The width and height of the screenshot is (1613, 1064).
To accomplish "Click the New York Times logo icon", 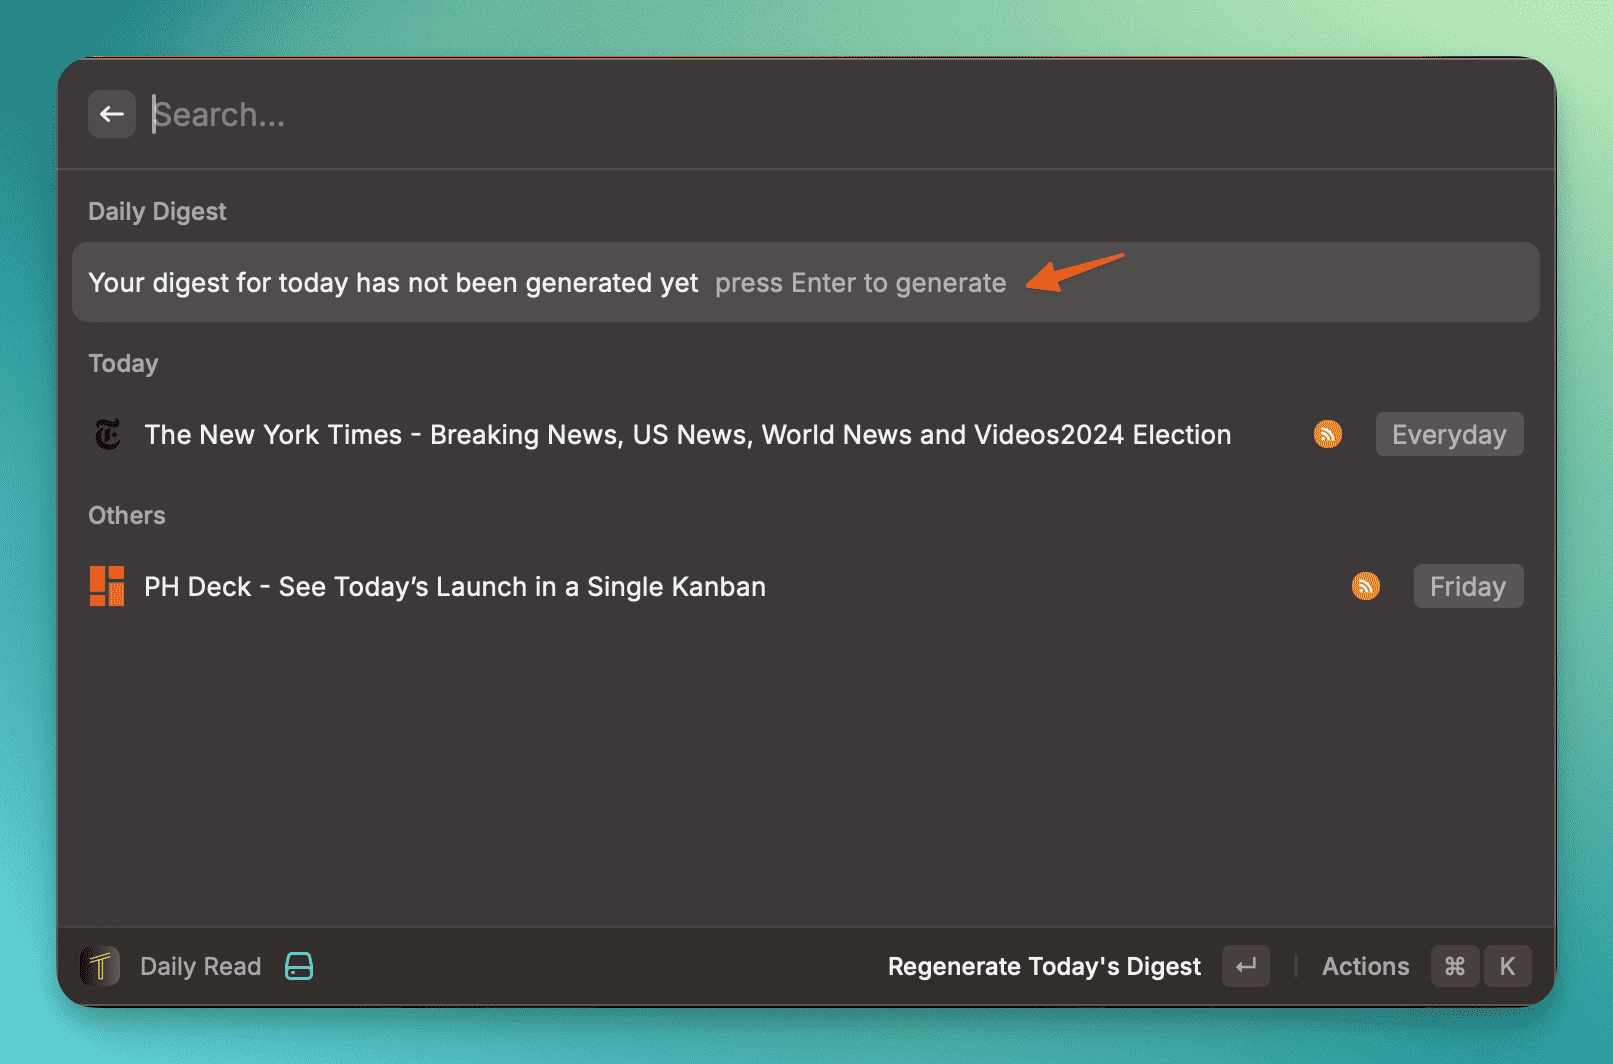I will (x=107, y=435).
